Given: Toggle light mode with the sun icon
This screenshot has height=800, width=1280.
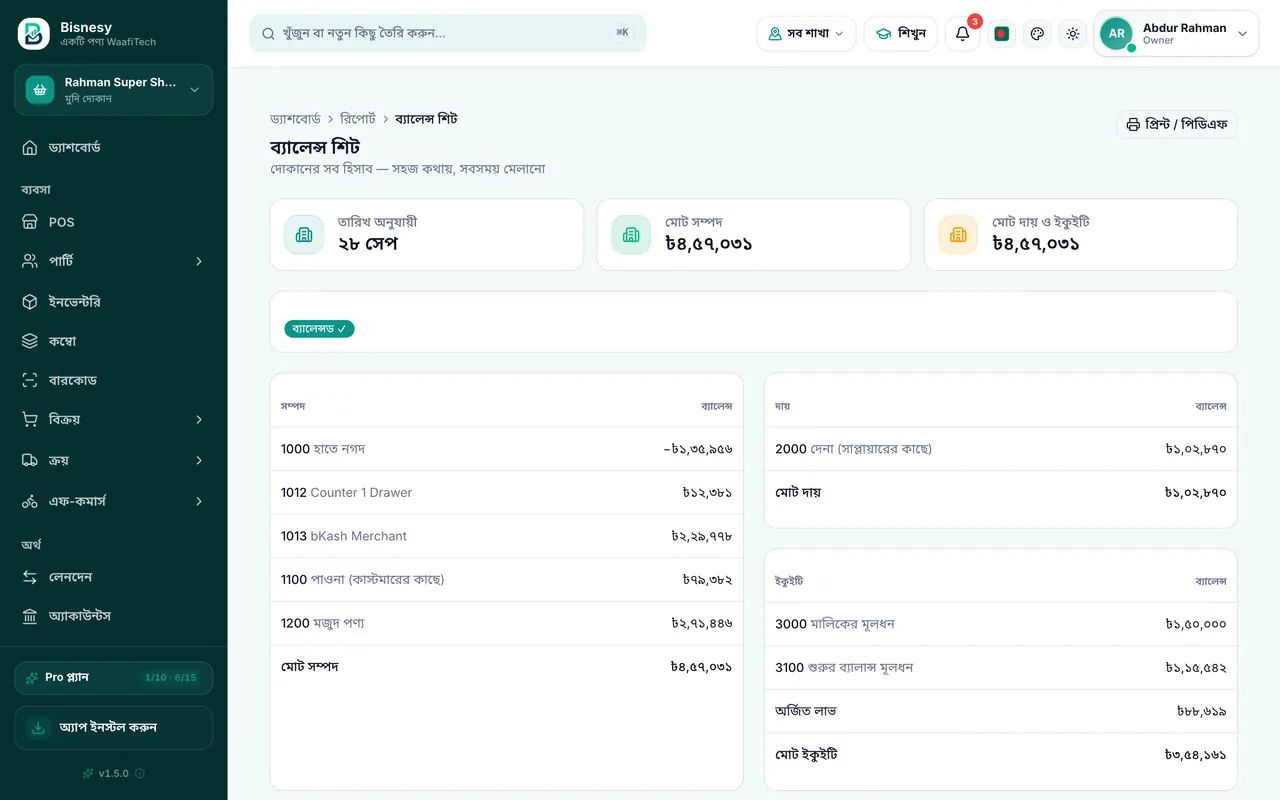Looking at the screenshot, I should click(x=1073, y=34).
